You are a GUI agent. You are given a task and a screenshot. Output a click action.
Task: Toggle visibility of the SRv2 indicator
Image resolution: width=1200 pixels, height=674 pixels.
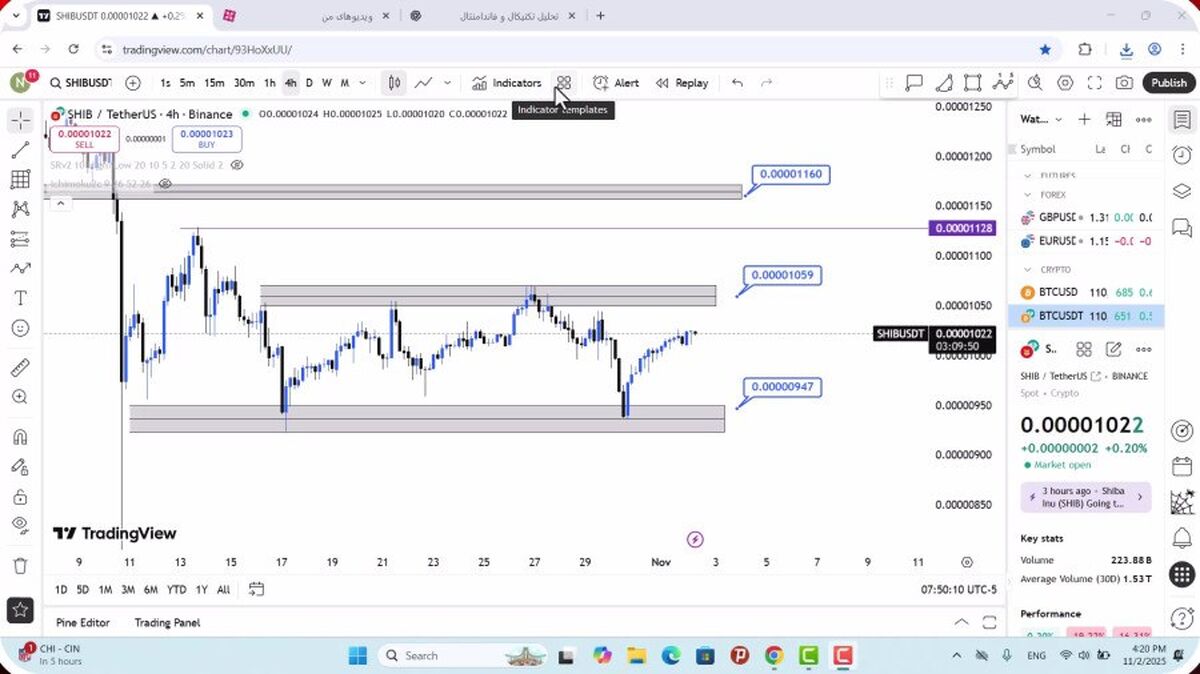[x=237, y=164]
